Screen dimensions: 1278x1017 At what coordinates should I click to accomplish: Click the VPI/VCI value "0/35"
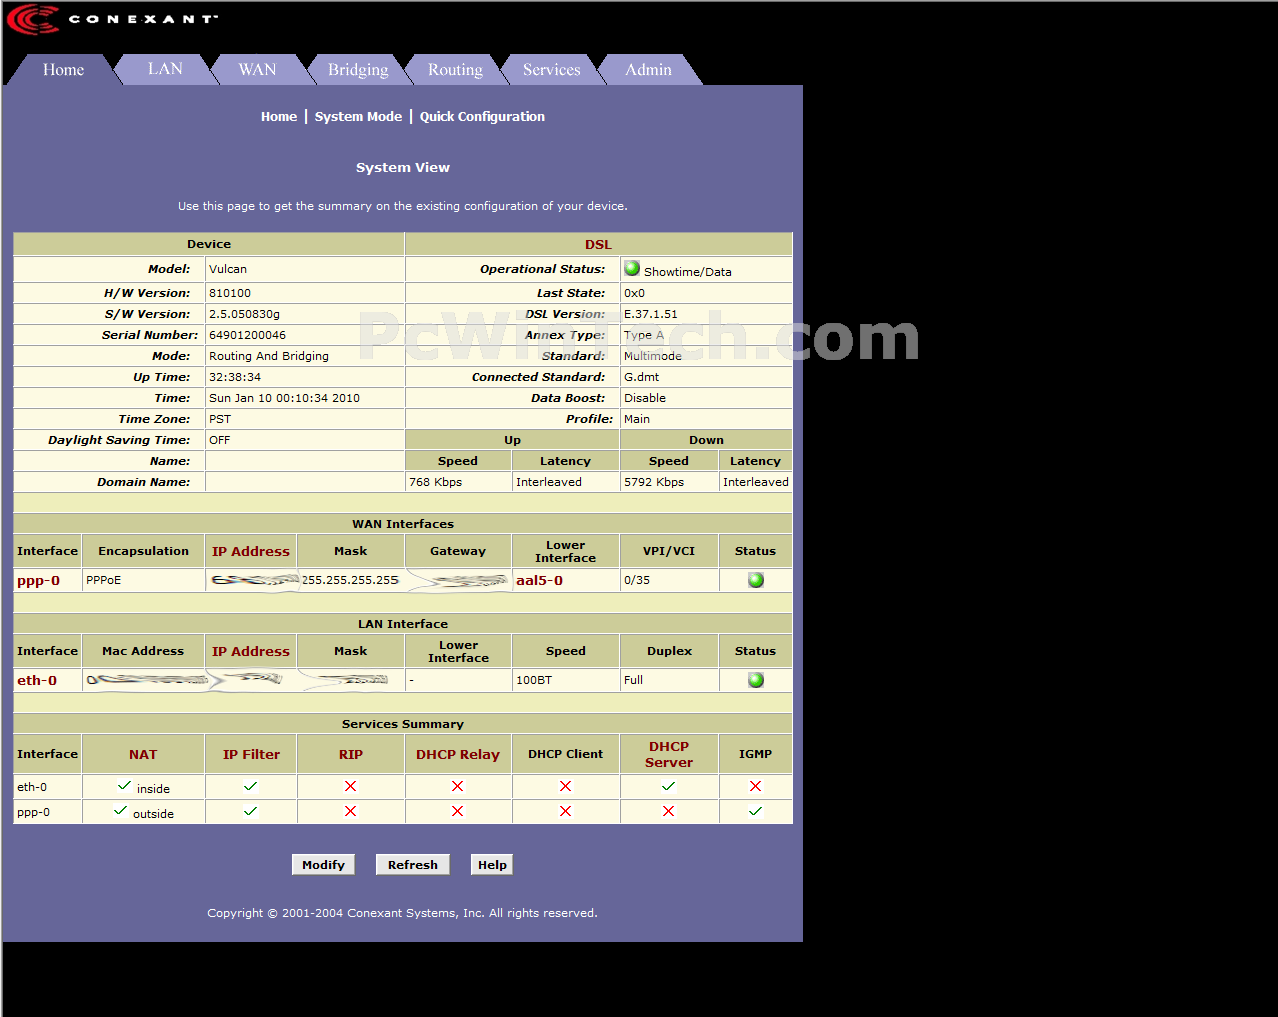tap(637, 580)
